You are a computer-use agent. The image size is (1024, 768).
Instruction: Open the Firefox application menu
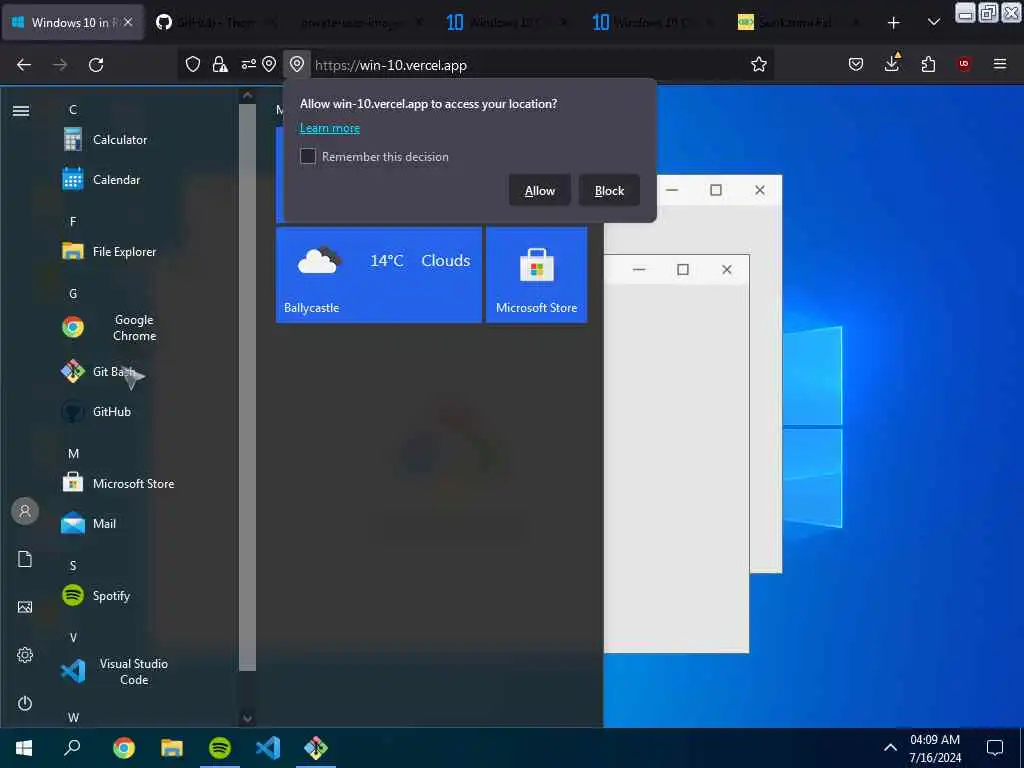[x=1000, y=64]
